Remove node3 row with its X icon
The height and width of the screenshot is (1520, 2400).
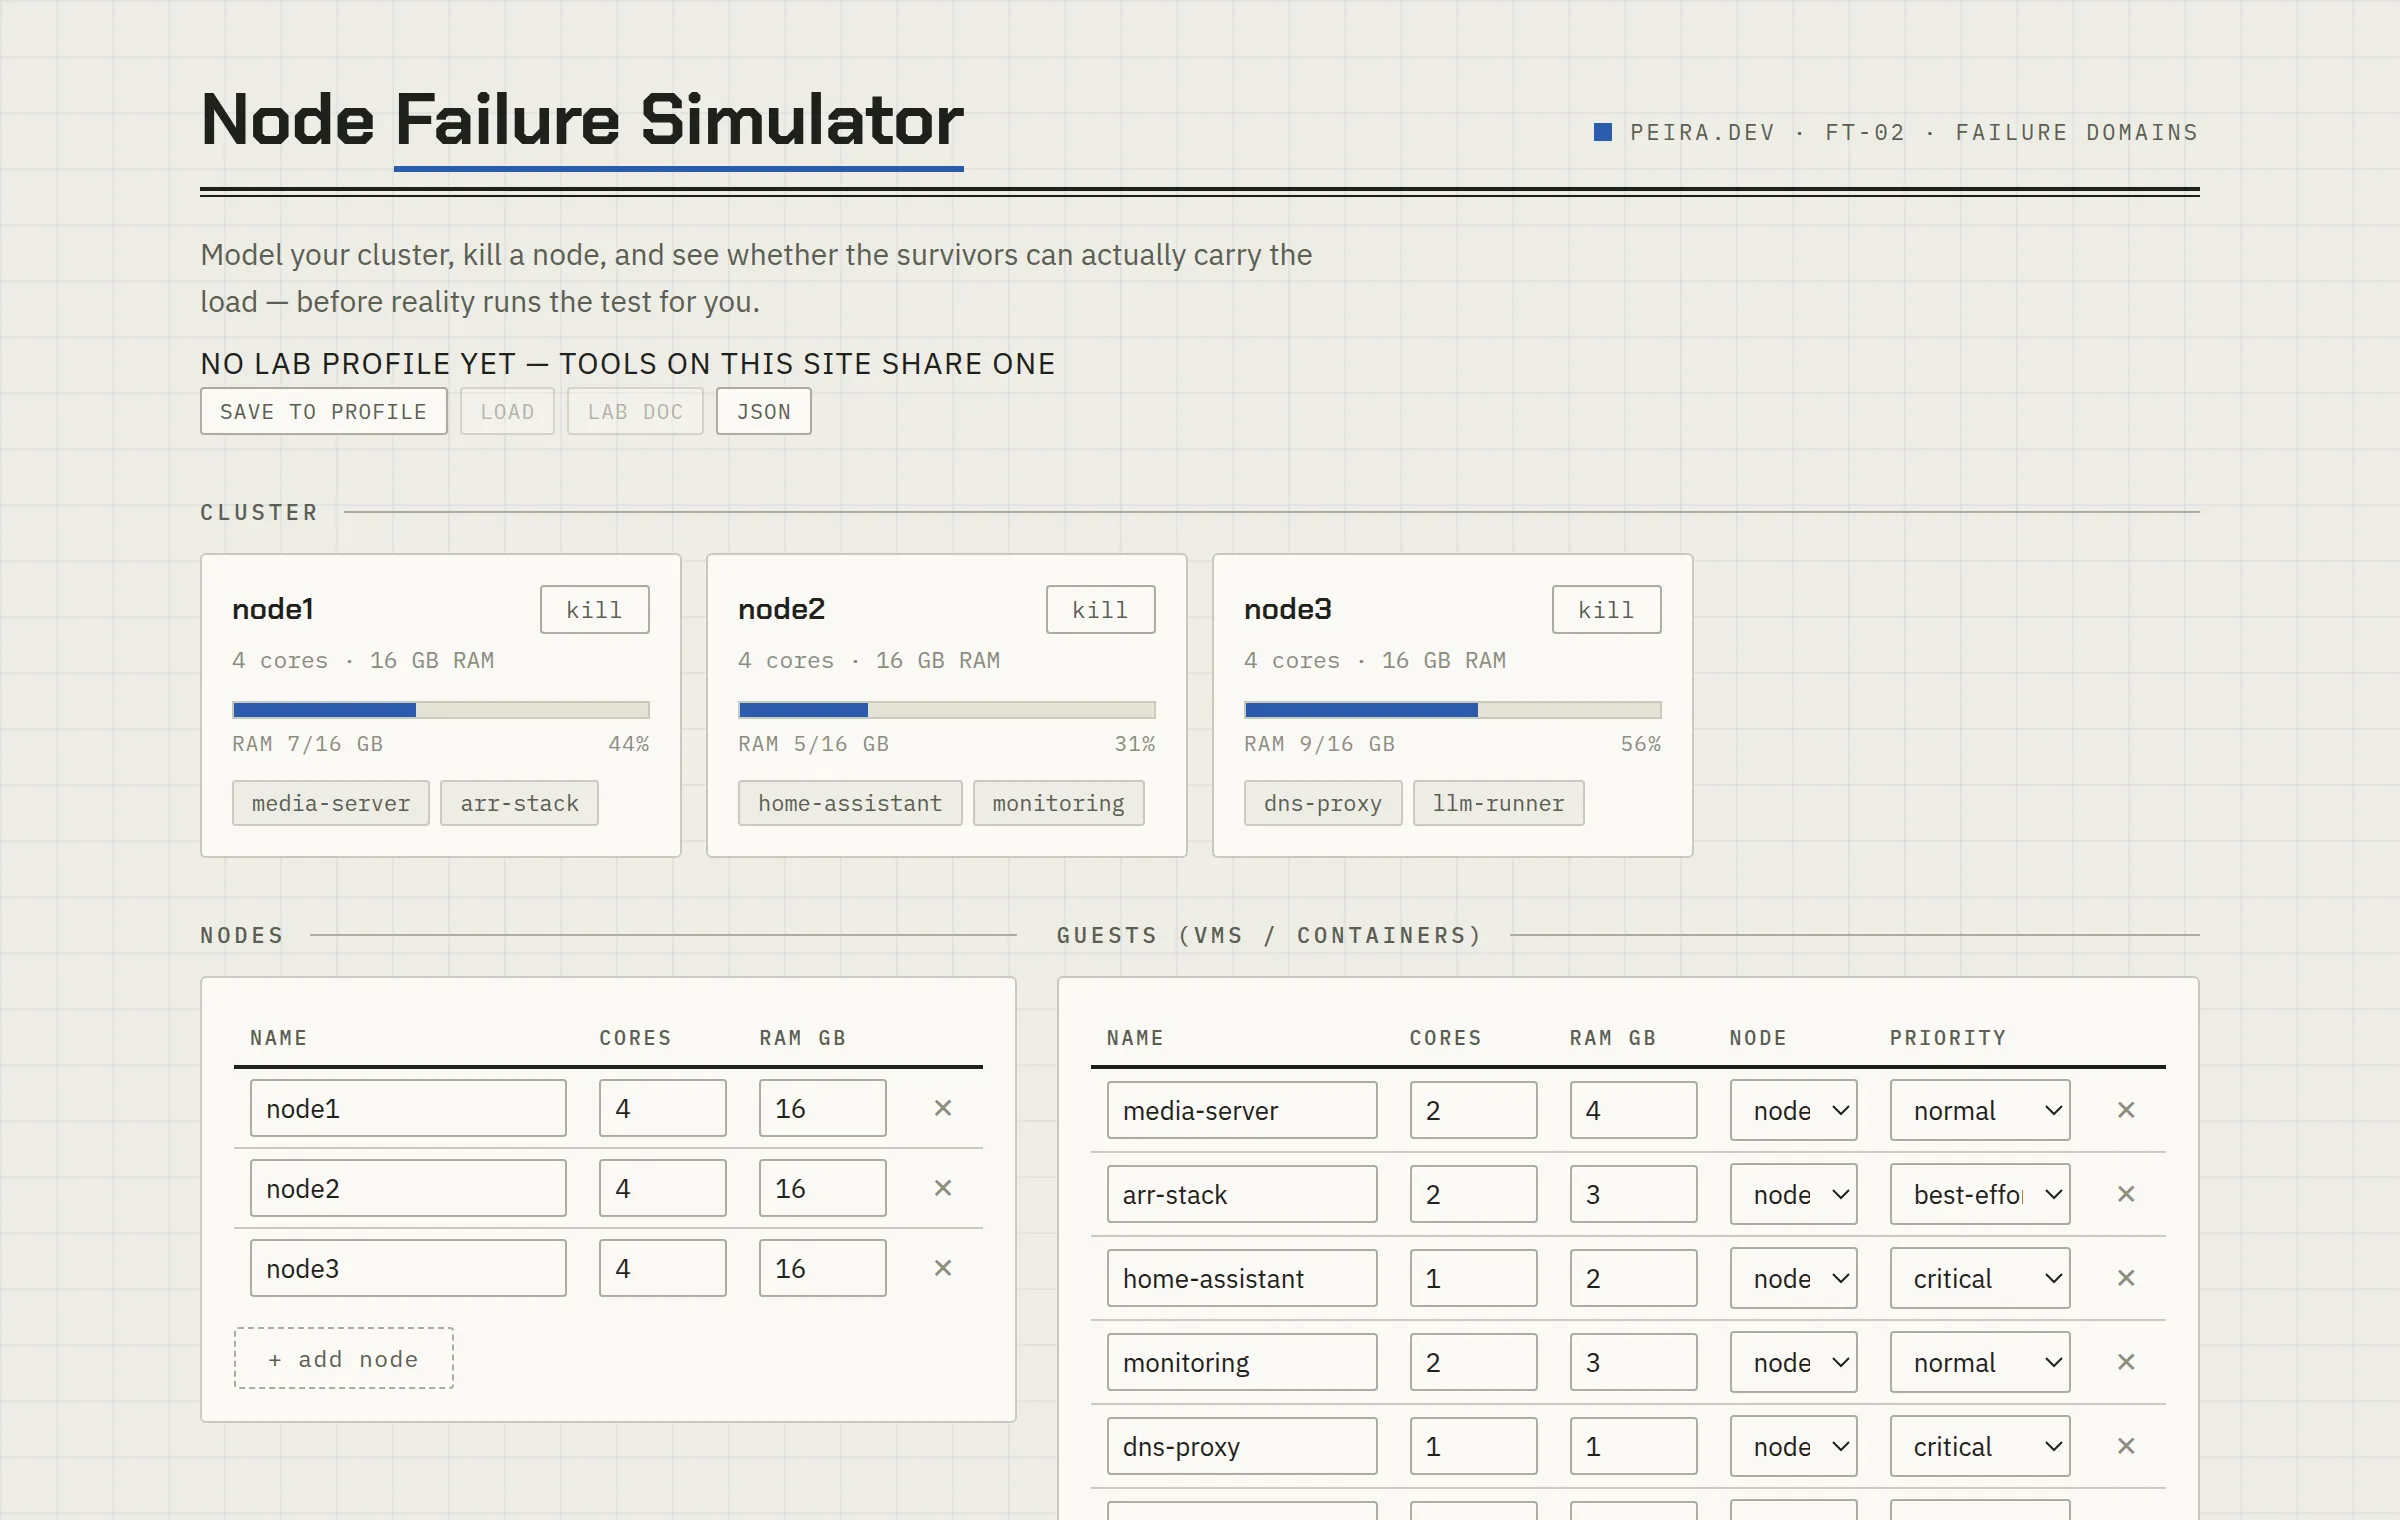[942, 1268]
